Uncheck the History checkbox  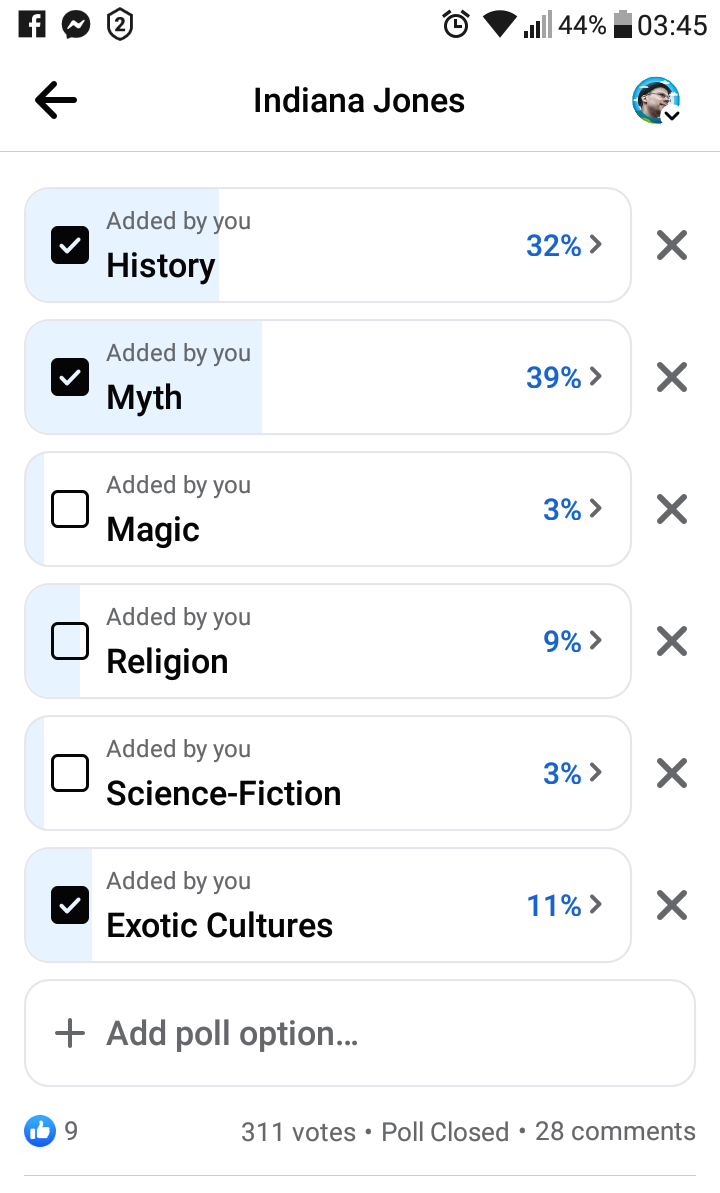[70, 245]
